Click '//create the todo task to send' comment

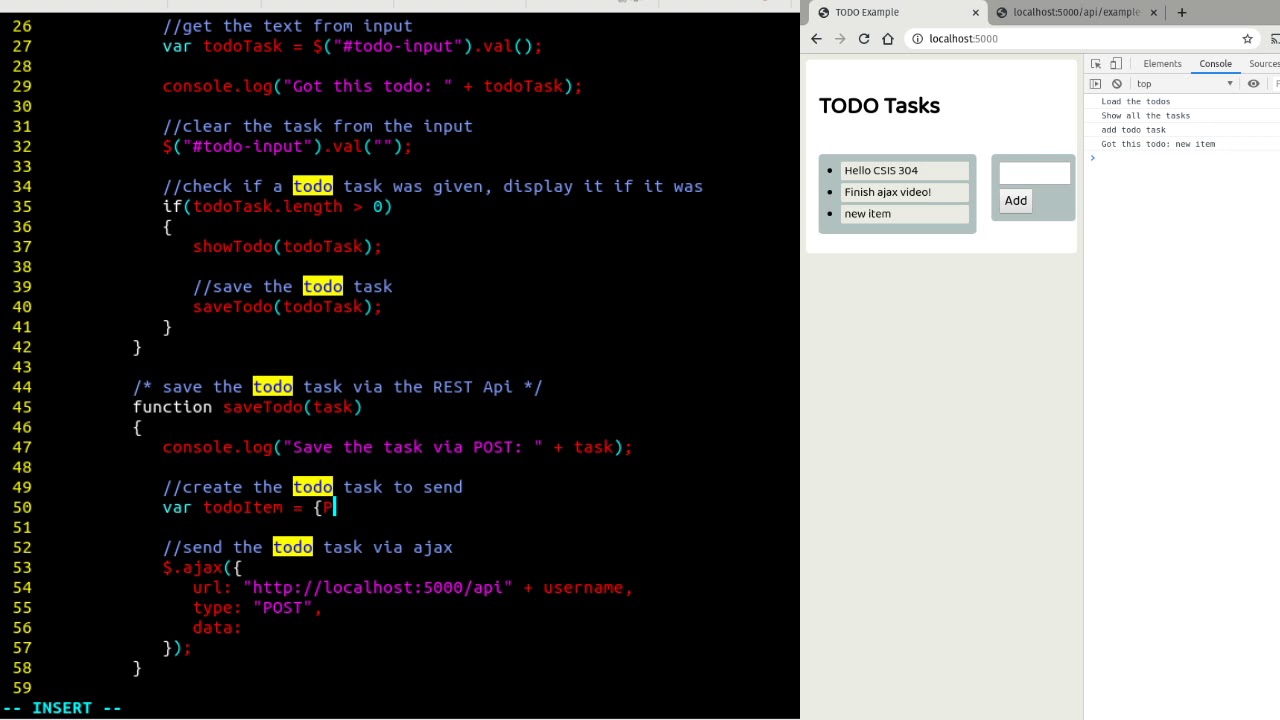click(312, 488)
